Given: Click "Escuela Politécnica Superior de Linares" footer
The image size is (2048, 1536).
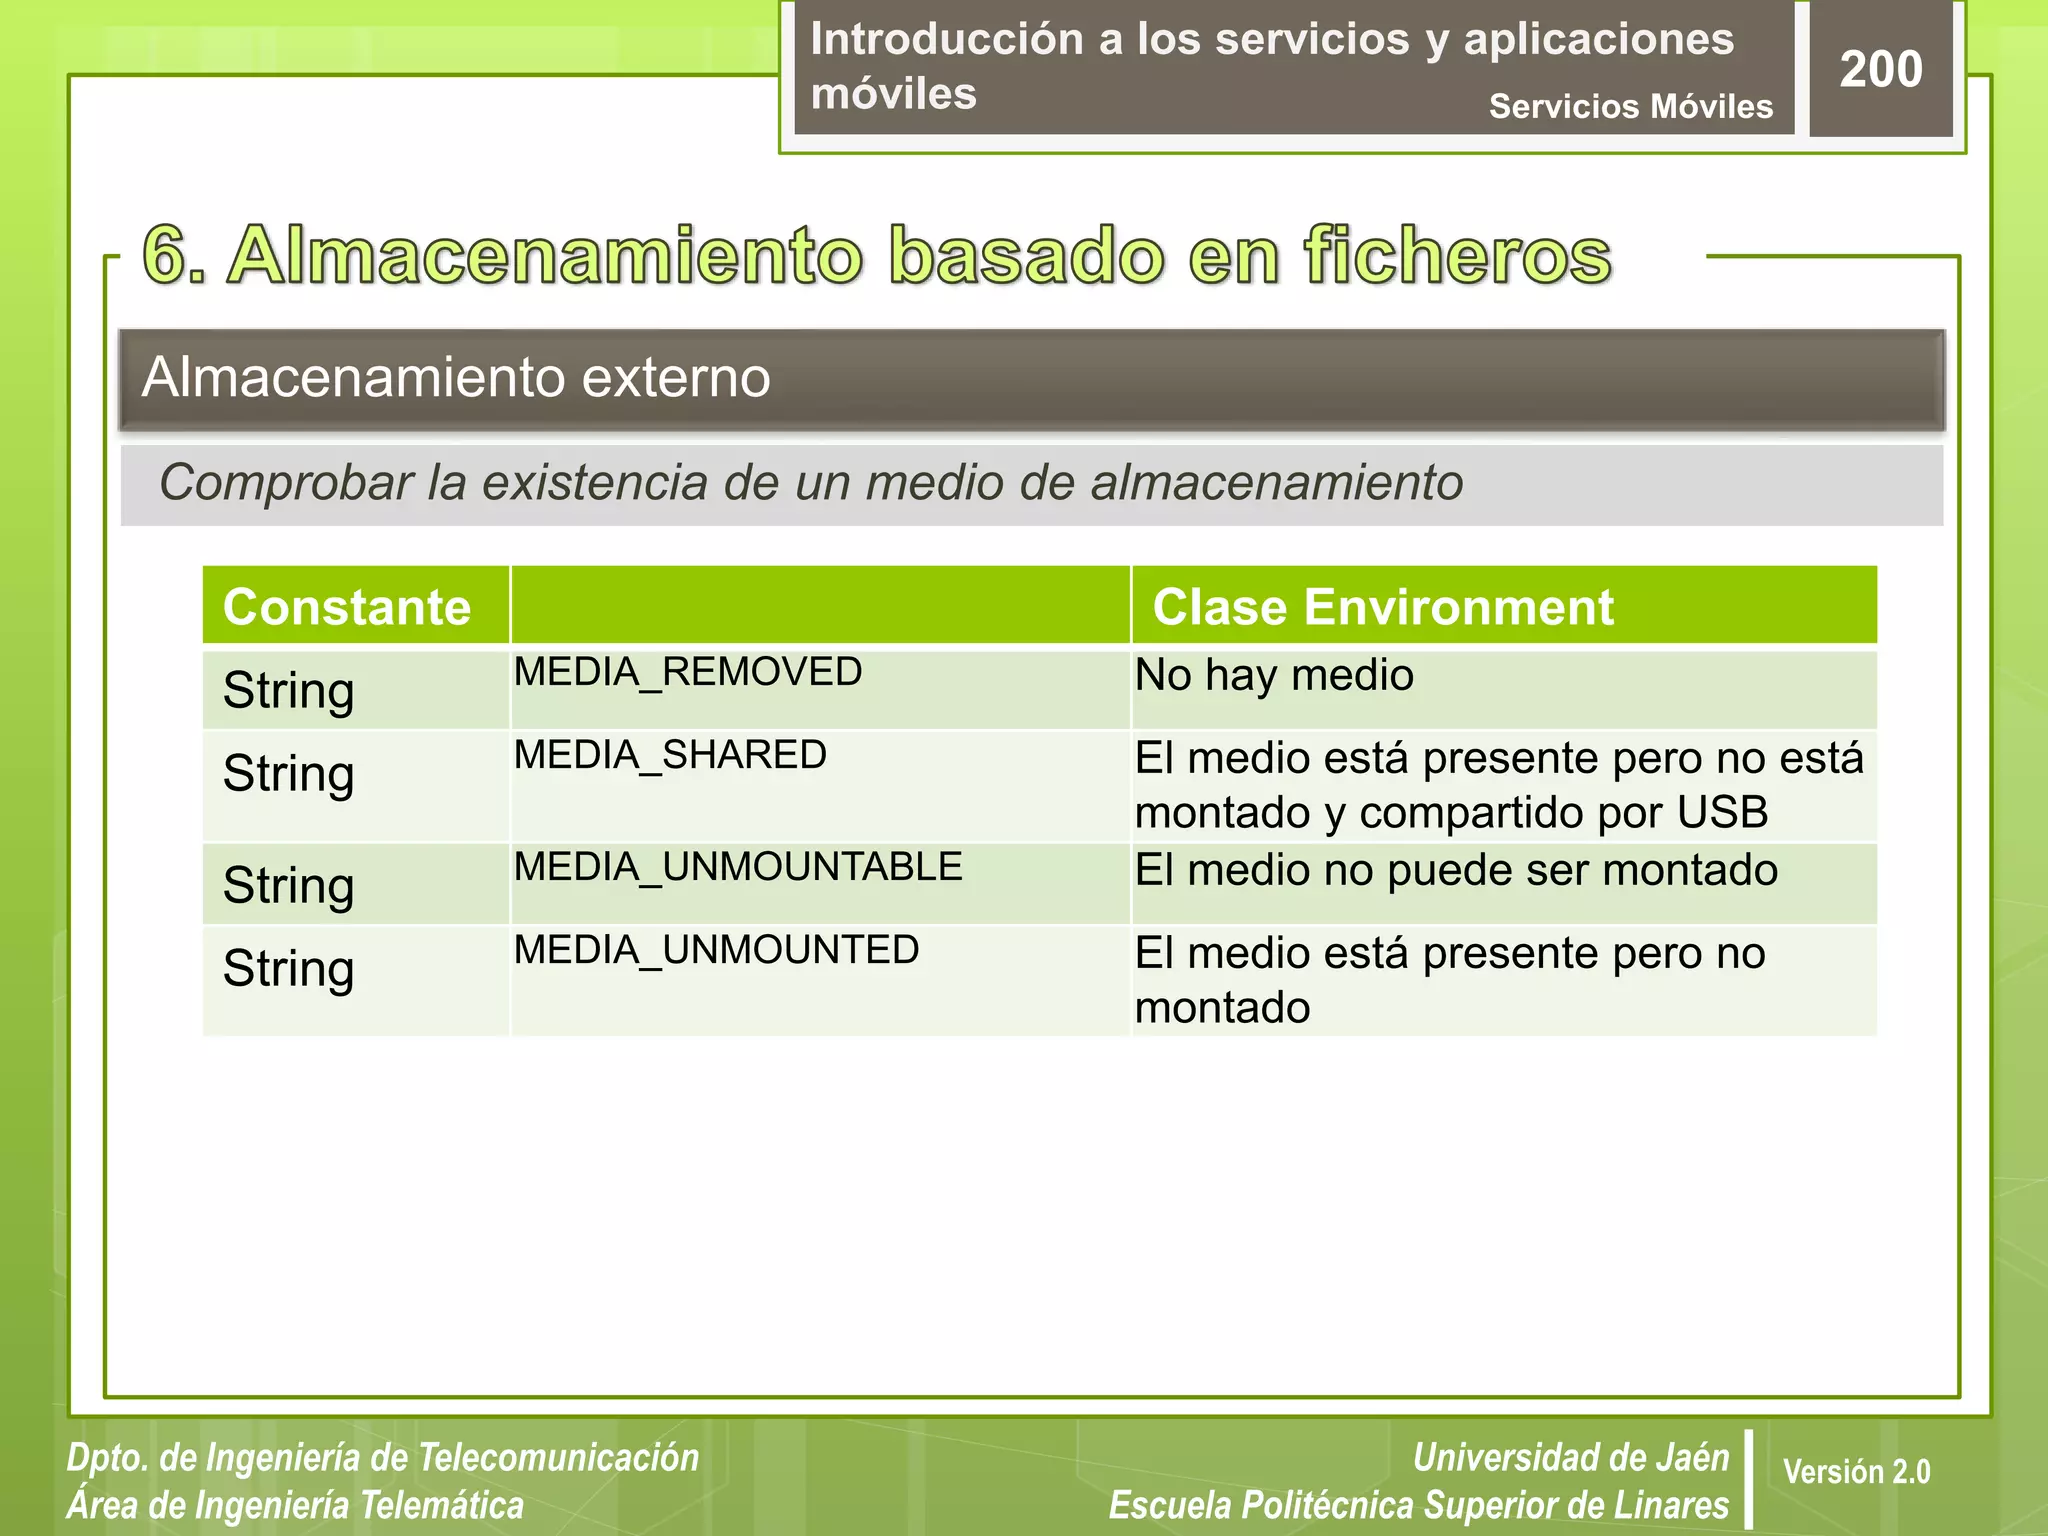Looking at the screenshot, I should (1419, 1506).
